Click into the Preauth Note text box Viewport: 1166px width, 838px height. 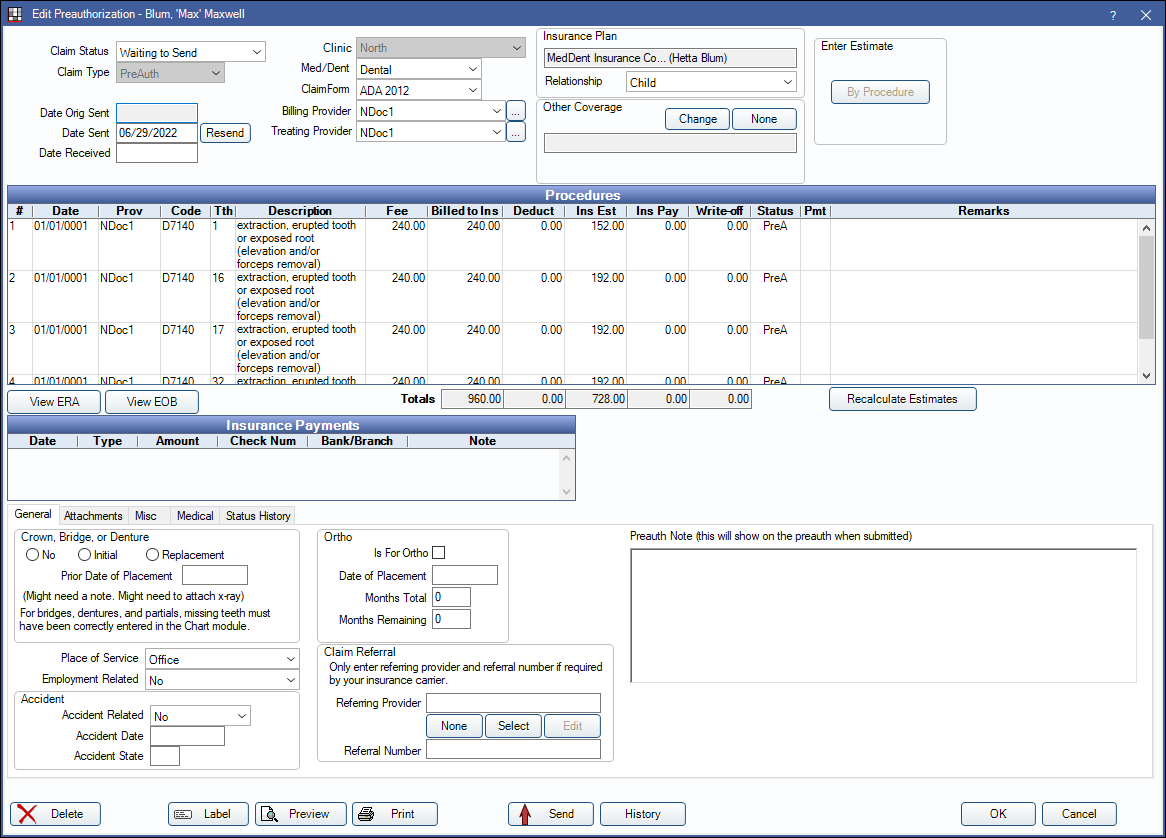pos(883,616)
